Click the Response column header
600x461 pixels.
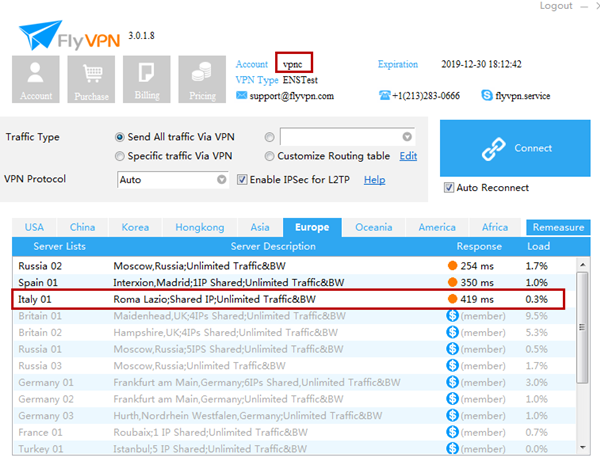tap(479, 246)
